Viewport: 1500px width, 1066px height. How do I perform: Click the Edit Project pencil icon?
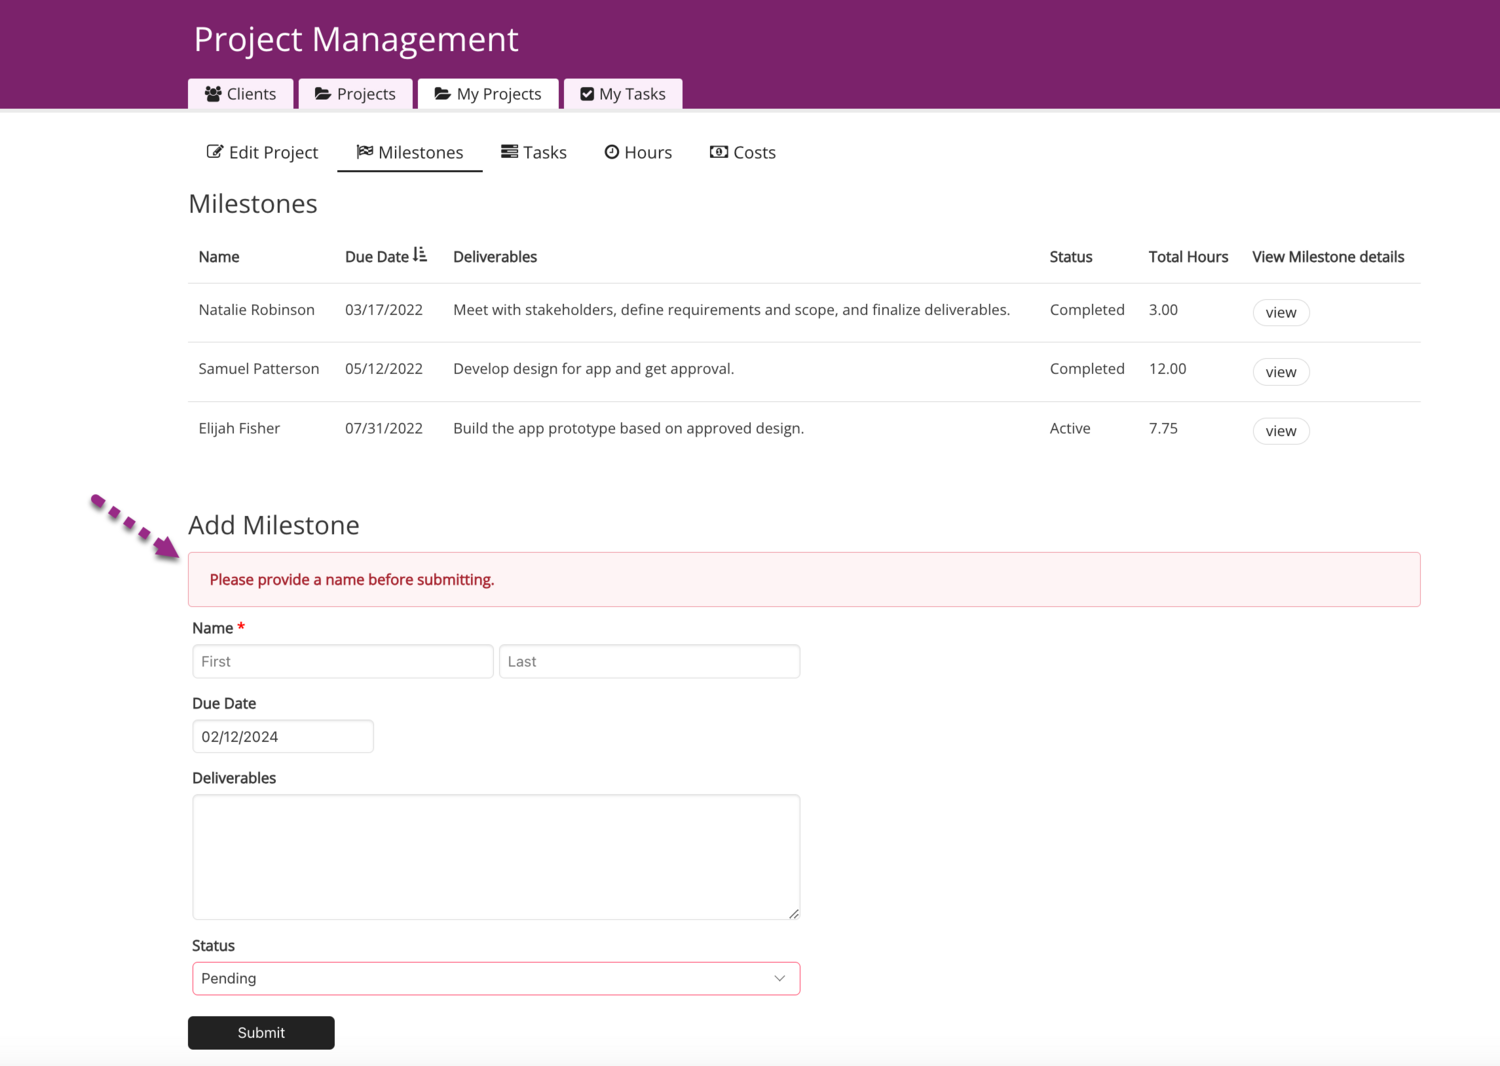coord(215,152)
